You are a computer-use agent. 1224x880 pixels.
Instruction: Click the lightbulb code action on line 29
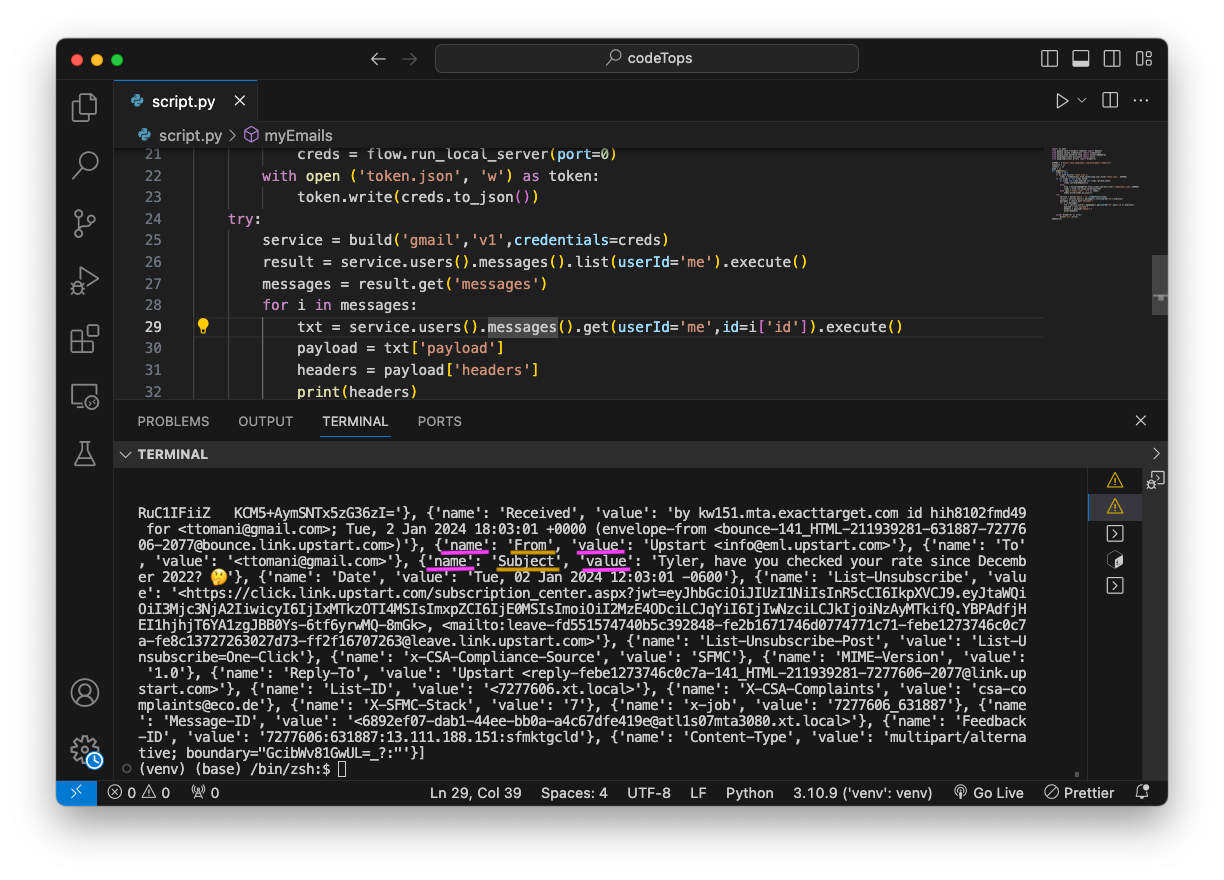[x=203, y=326]
